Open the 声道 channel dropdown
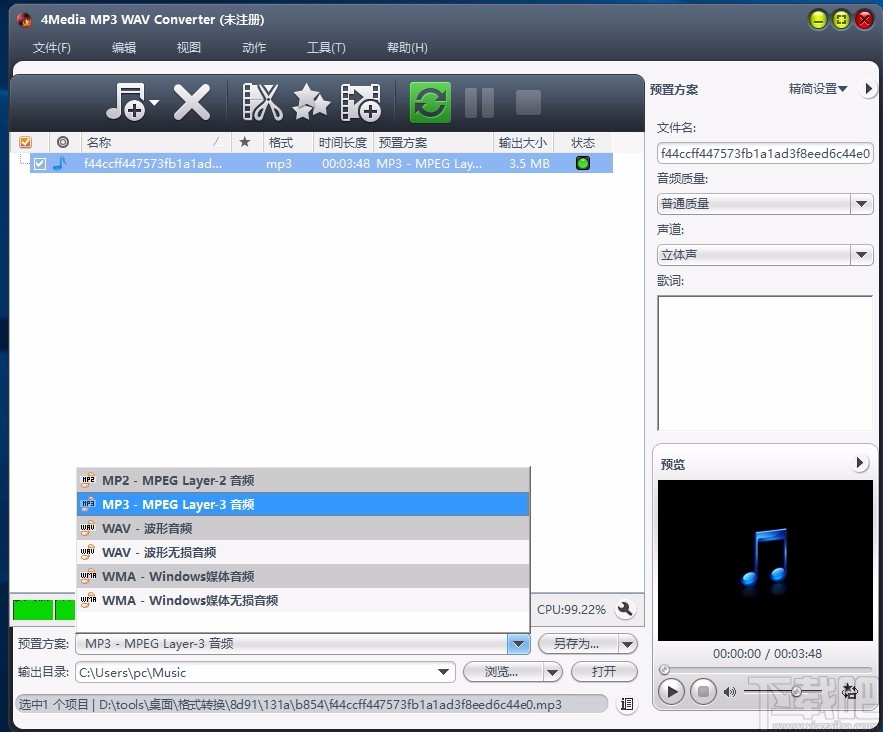This screenshot has height=732, width=883. pos(859,255)
